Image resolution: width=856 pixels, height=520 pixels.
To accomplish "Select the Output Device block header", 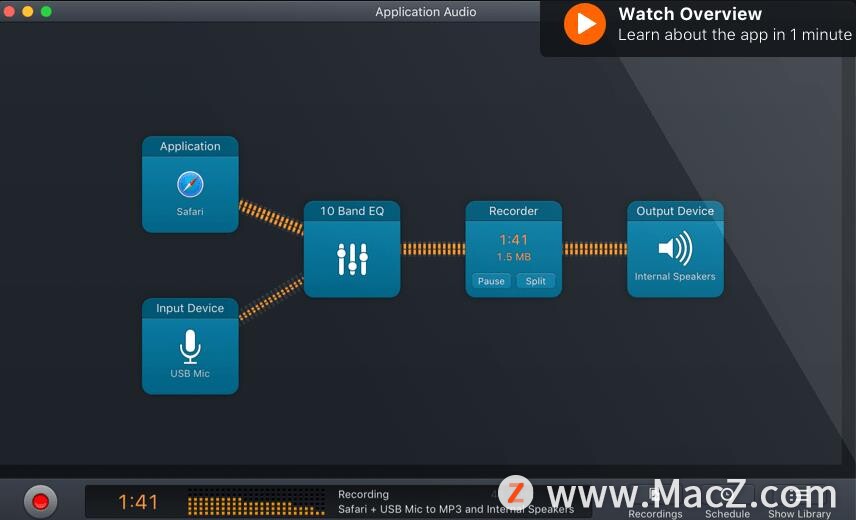I will pos(675,211).
